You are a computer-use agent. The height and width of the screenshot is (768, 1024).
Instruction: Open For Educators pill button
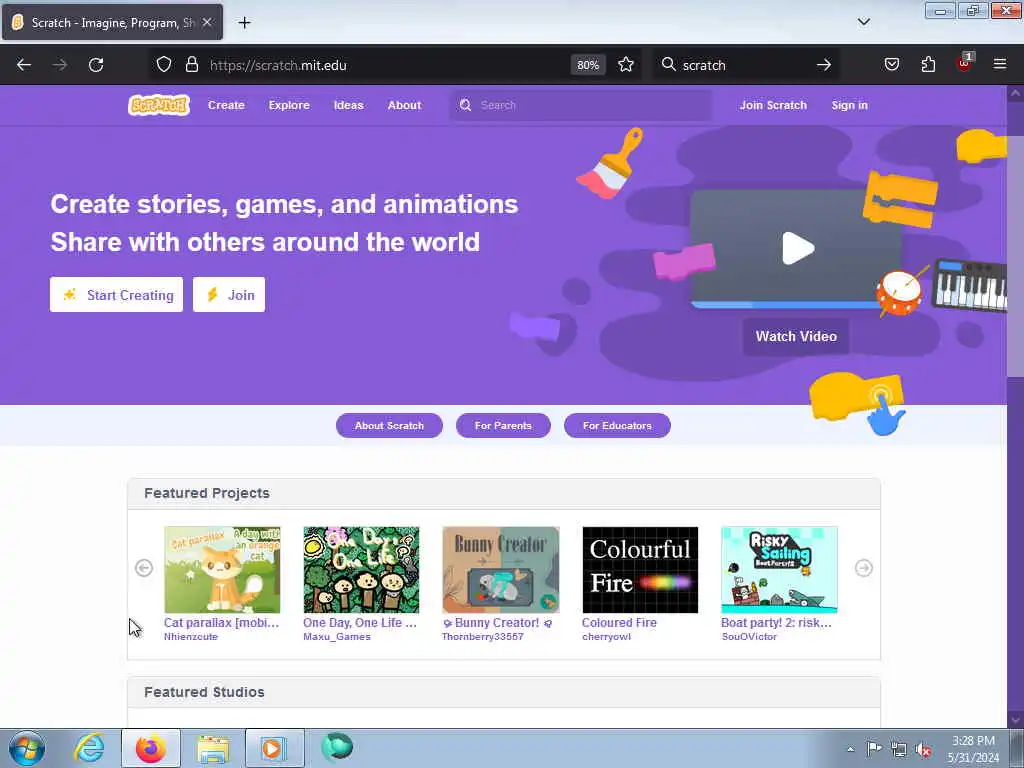pos(617,426)
